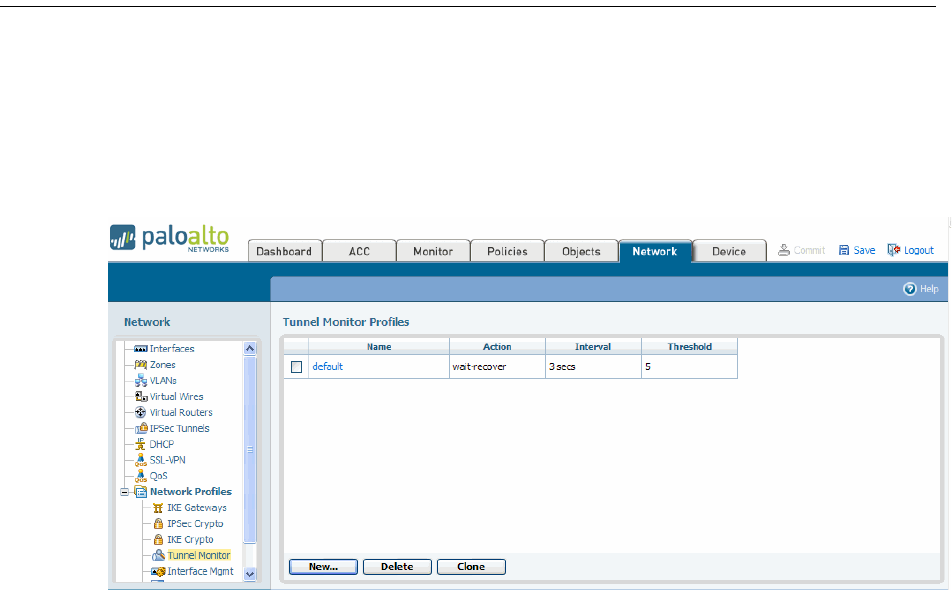Go to the Policies tab
Image resolution: width=952 pixels, height=590 pixels.
point(507,251)
